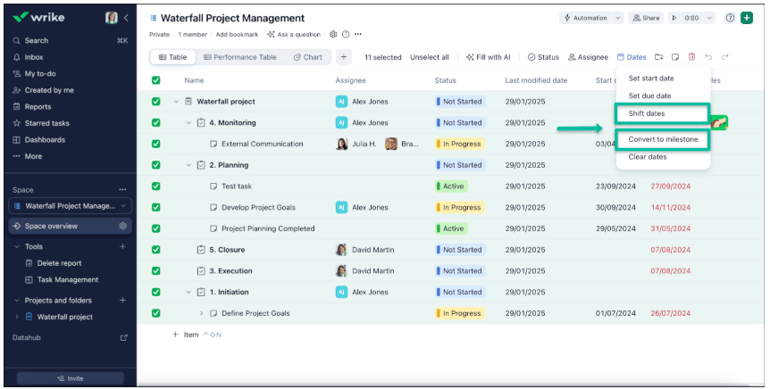The width and height of the screenshot is (770, 389).
Task: Uncheck the 2. Planning row checkbox
Action: pos(156,165)
